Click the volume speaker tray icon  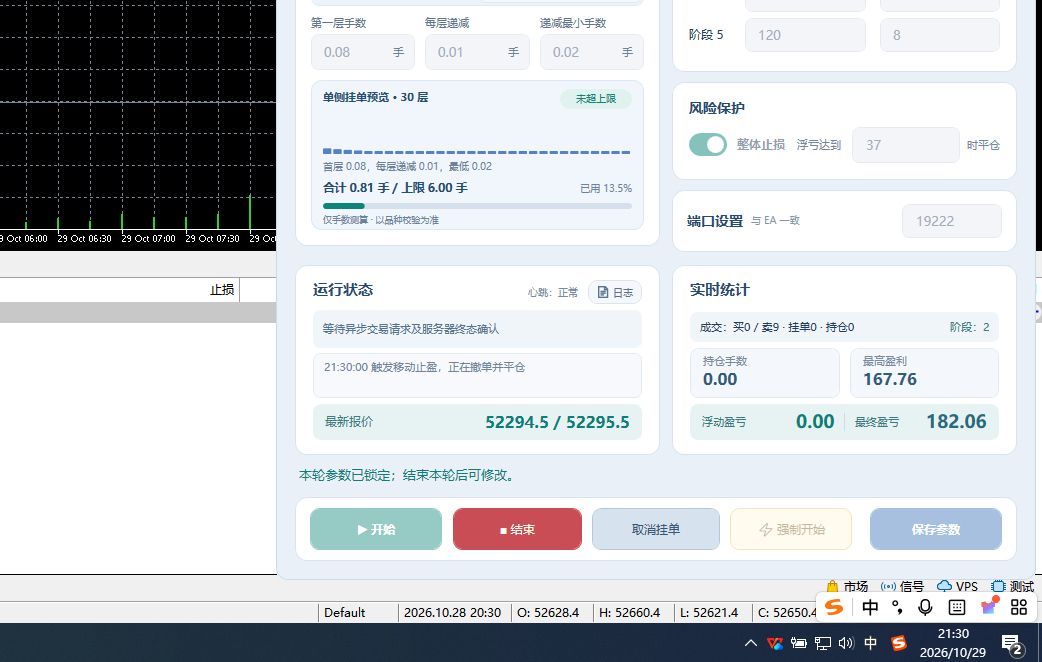coord(846,643)
